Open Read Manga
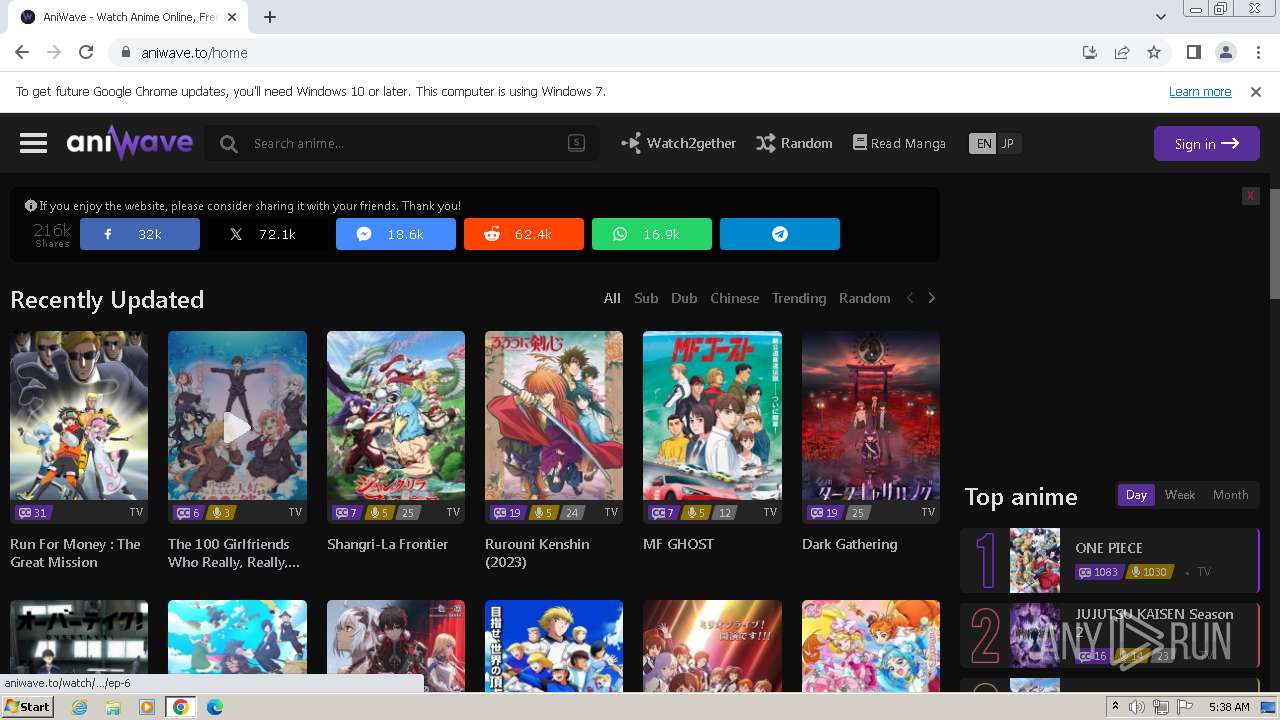This screenshot has height=720, width=1280. coord(898,143)
